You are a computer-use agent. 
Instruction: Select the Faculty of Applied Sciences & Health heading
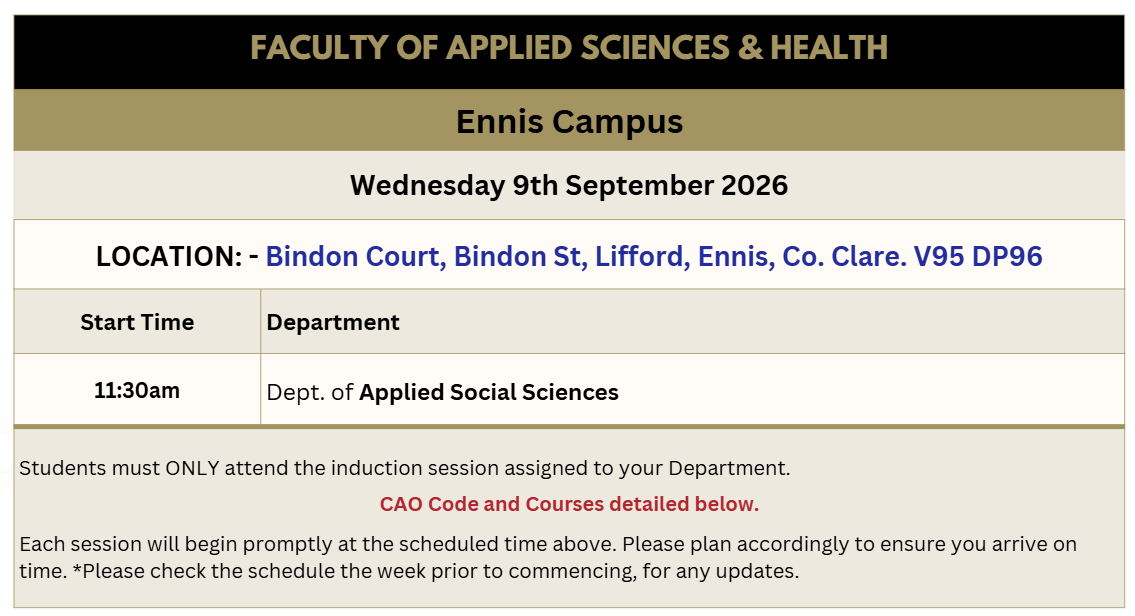click(x=569, y=48)
